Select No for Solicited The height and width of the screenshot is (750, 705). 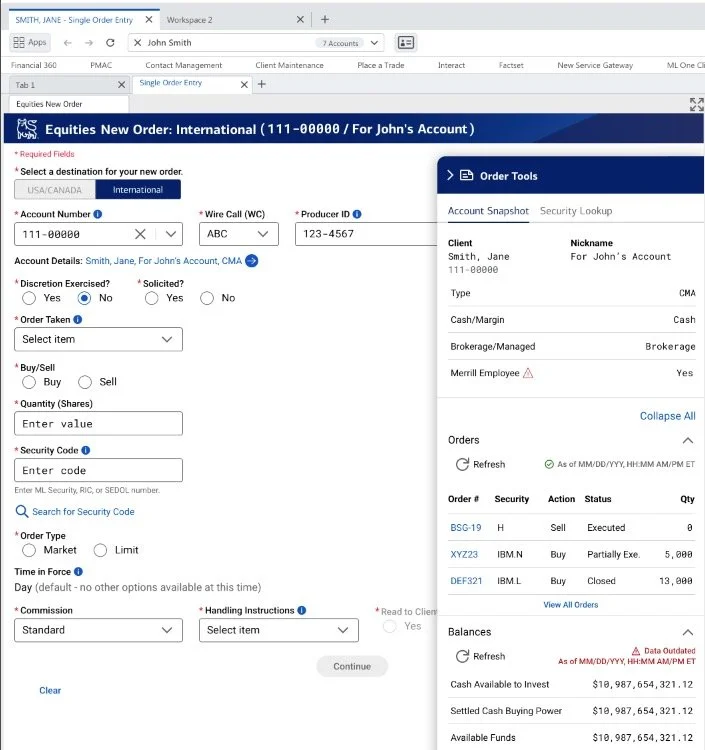[x=207, y=298]
